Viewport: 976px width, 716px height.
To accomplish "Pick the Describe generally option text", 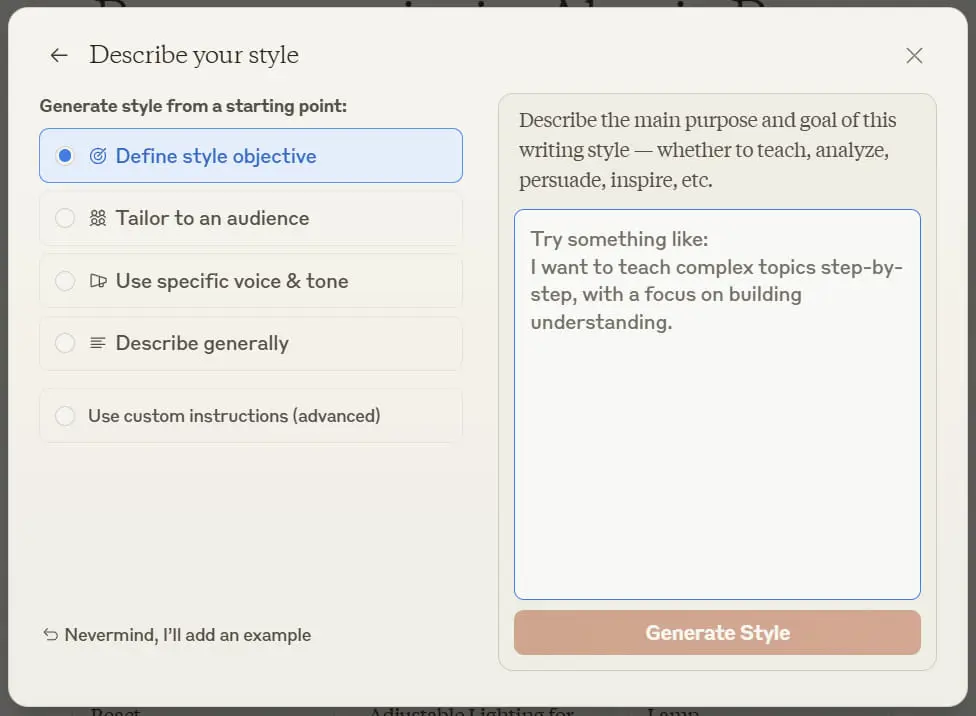I will (x=202, y=344).
